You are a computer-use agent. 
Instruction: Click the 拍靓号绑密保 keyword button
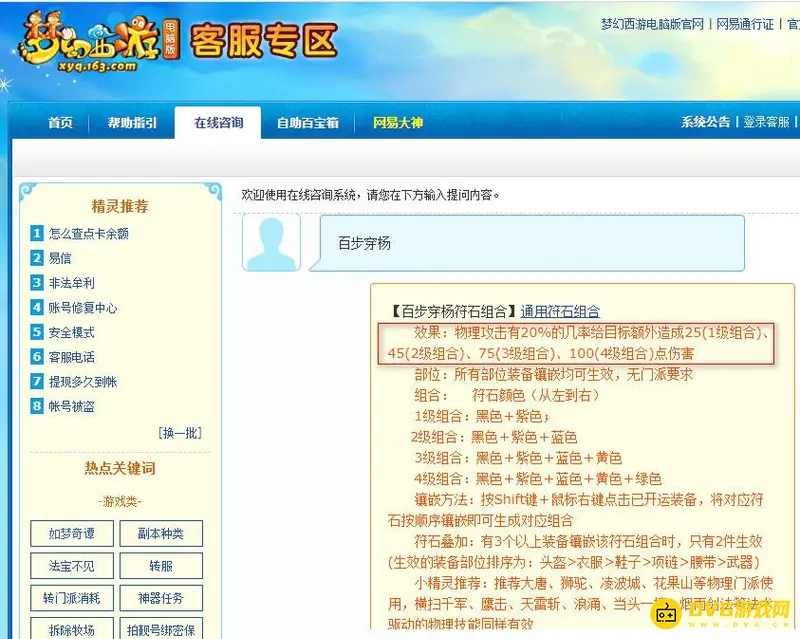tap(161, 629)
